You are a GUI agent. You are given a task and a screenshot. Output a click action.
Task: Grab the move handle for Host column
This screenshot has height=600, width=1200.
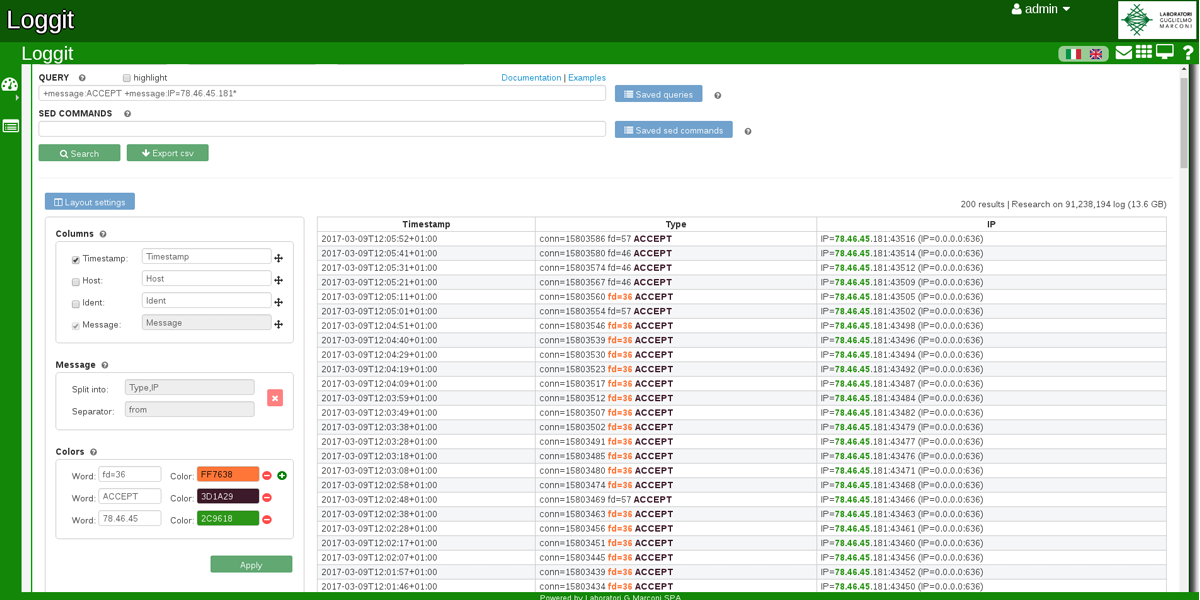pyautogui.click(x=279, y=281)
